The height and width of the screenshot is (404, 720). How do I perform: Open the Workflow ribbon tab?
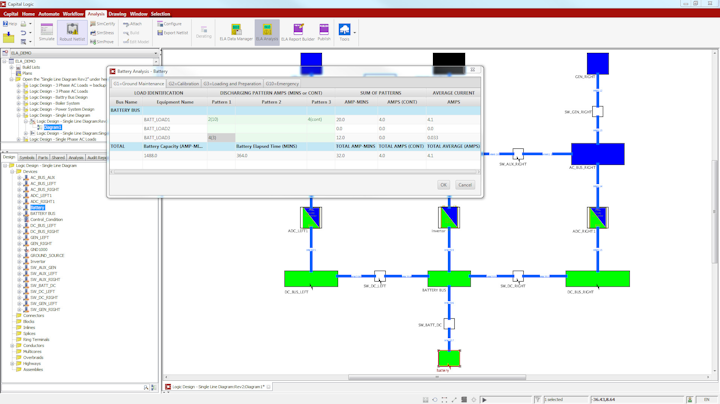pyautogui.click(x=73, y=14)
